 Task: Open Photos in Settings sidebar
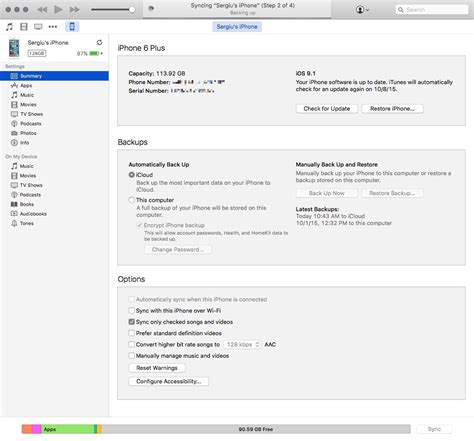(54, 133)
